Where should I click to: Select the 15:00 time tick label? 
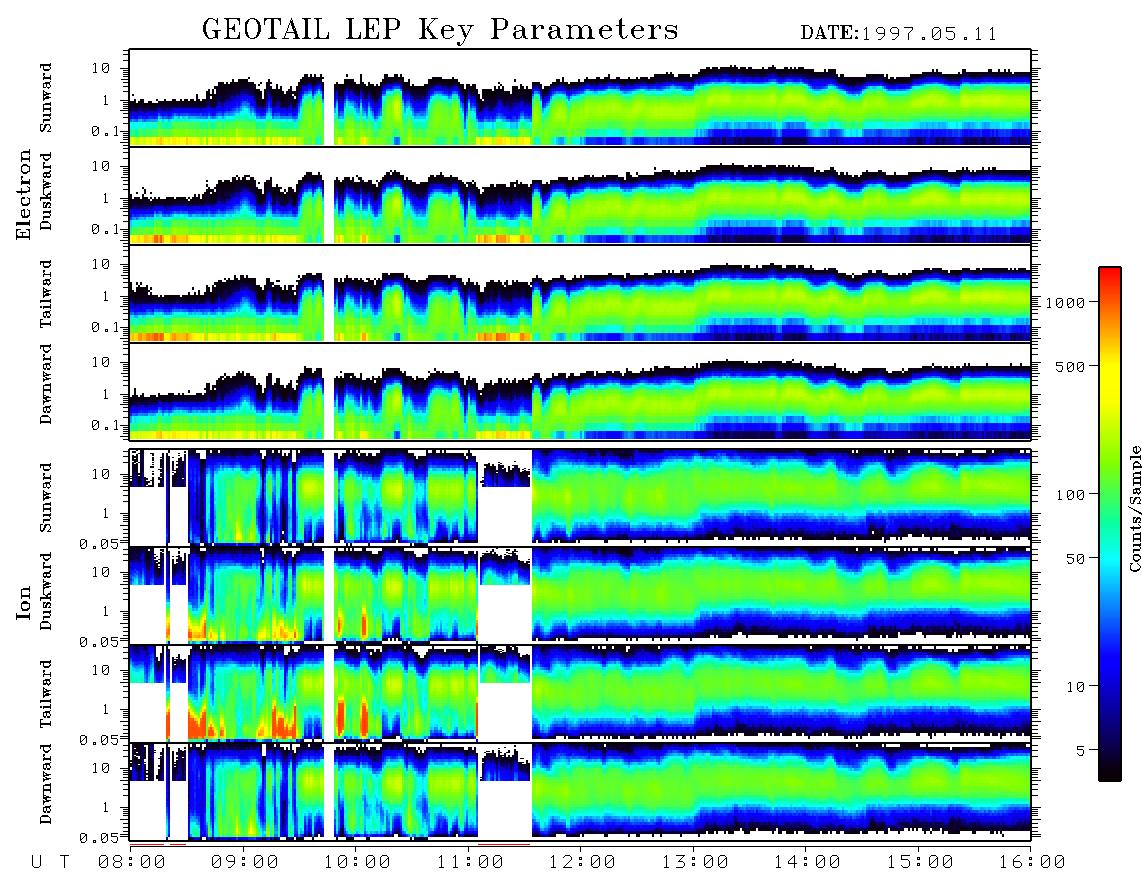920,862
